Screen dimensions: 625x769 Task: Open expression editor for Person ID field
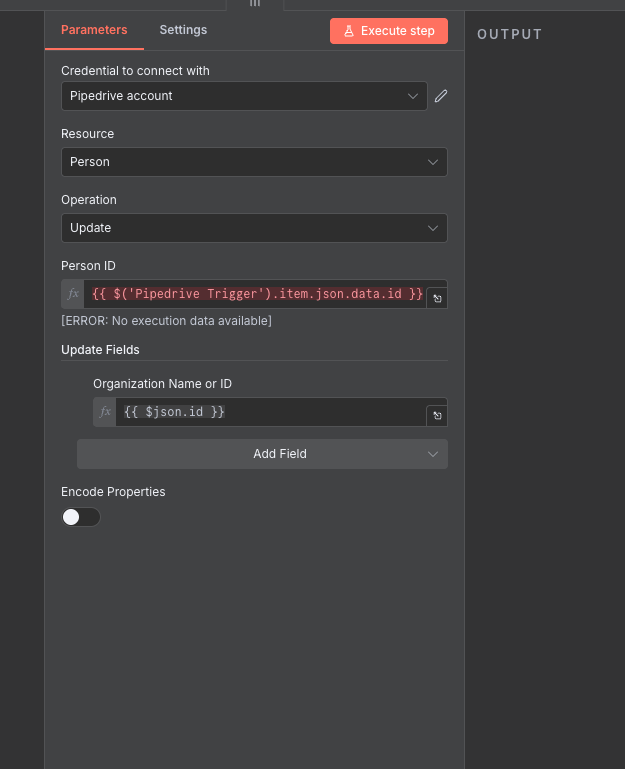[437, 298]
